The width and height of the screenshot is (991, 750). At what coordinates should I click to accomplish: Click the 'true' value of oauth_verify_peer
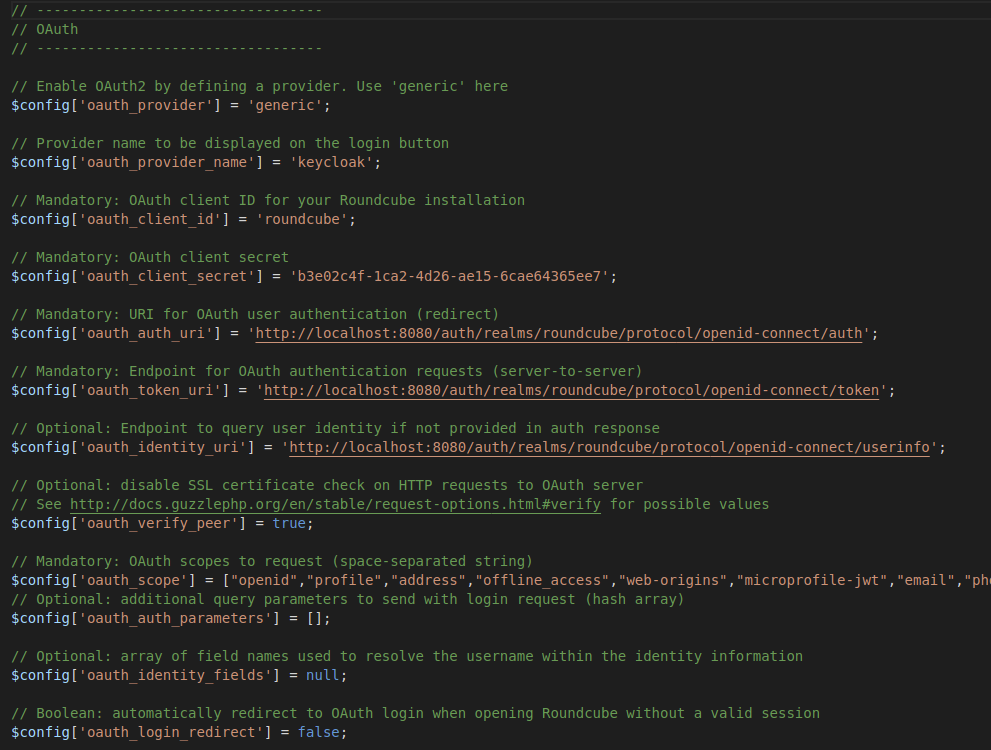(288, 522)
